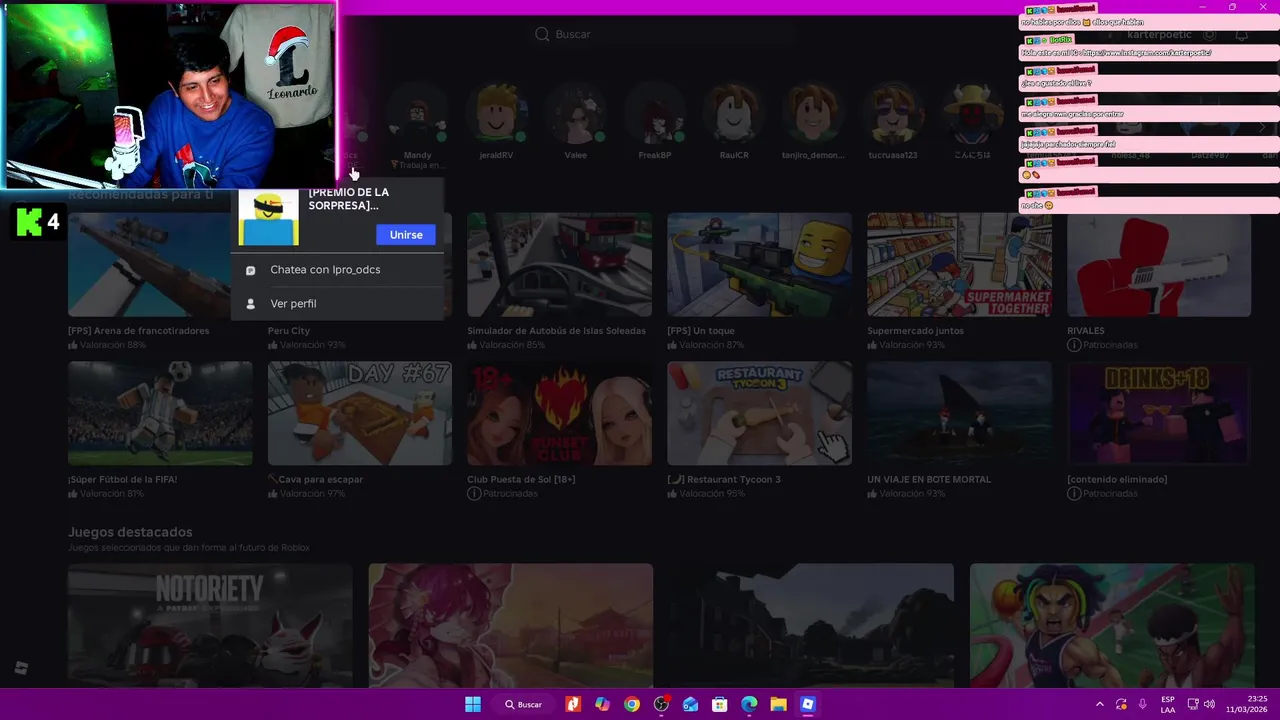1280x720 pixels.
Task: Click Valoración 93% under Supermercado juntos
Action: pyautogui.click(x=912, y=345)
